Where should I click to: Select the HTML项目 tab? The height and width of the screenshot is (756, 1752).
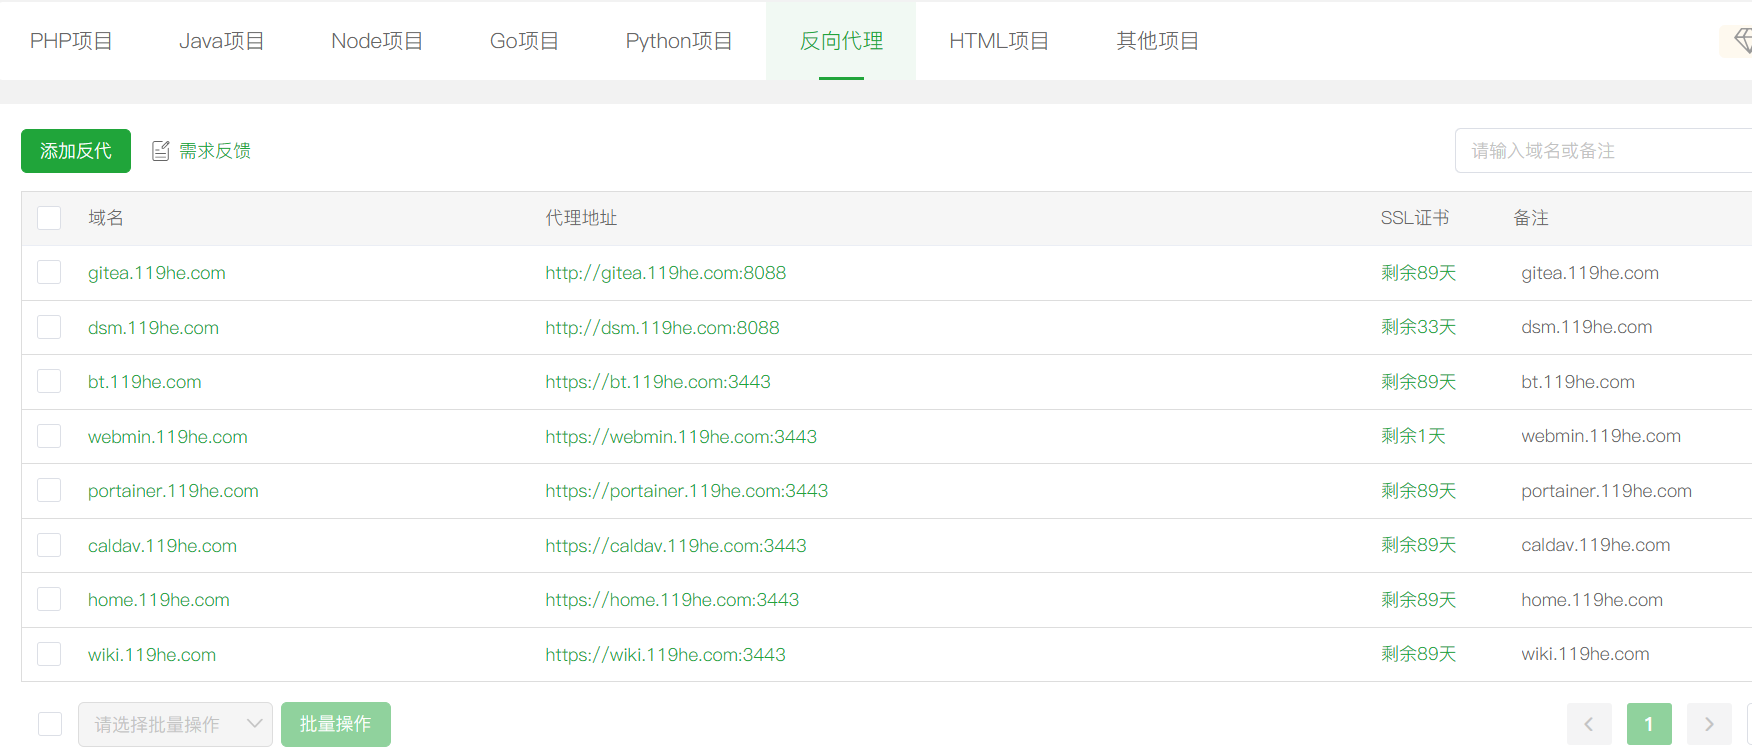point(999,41)
